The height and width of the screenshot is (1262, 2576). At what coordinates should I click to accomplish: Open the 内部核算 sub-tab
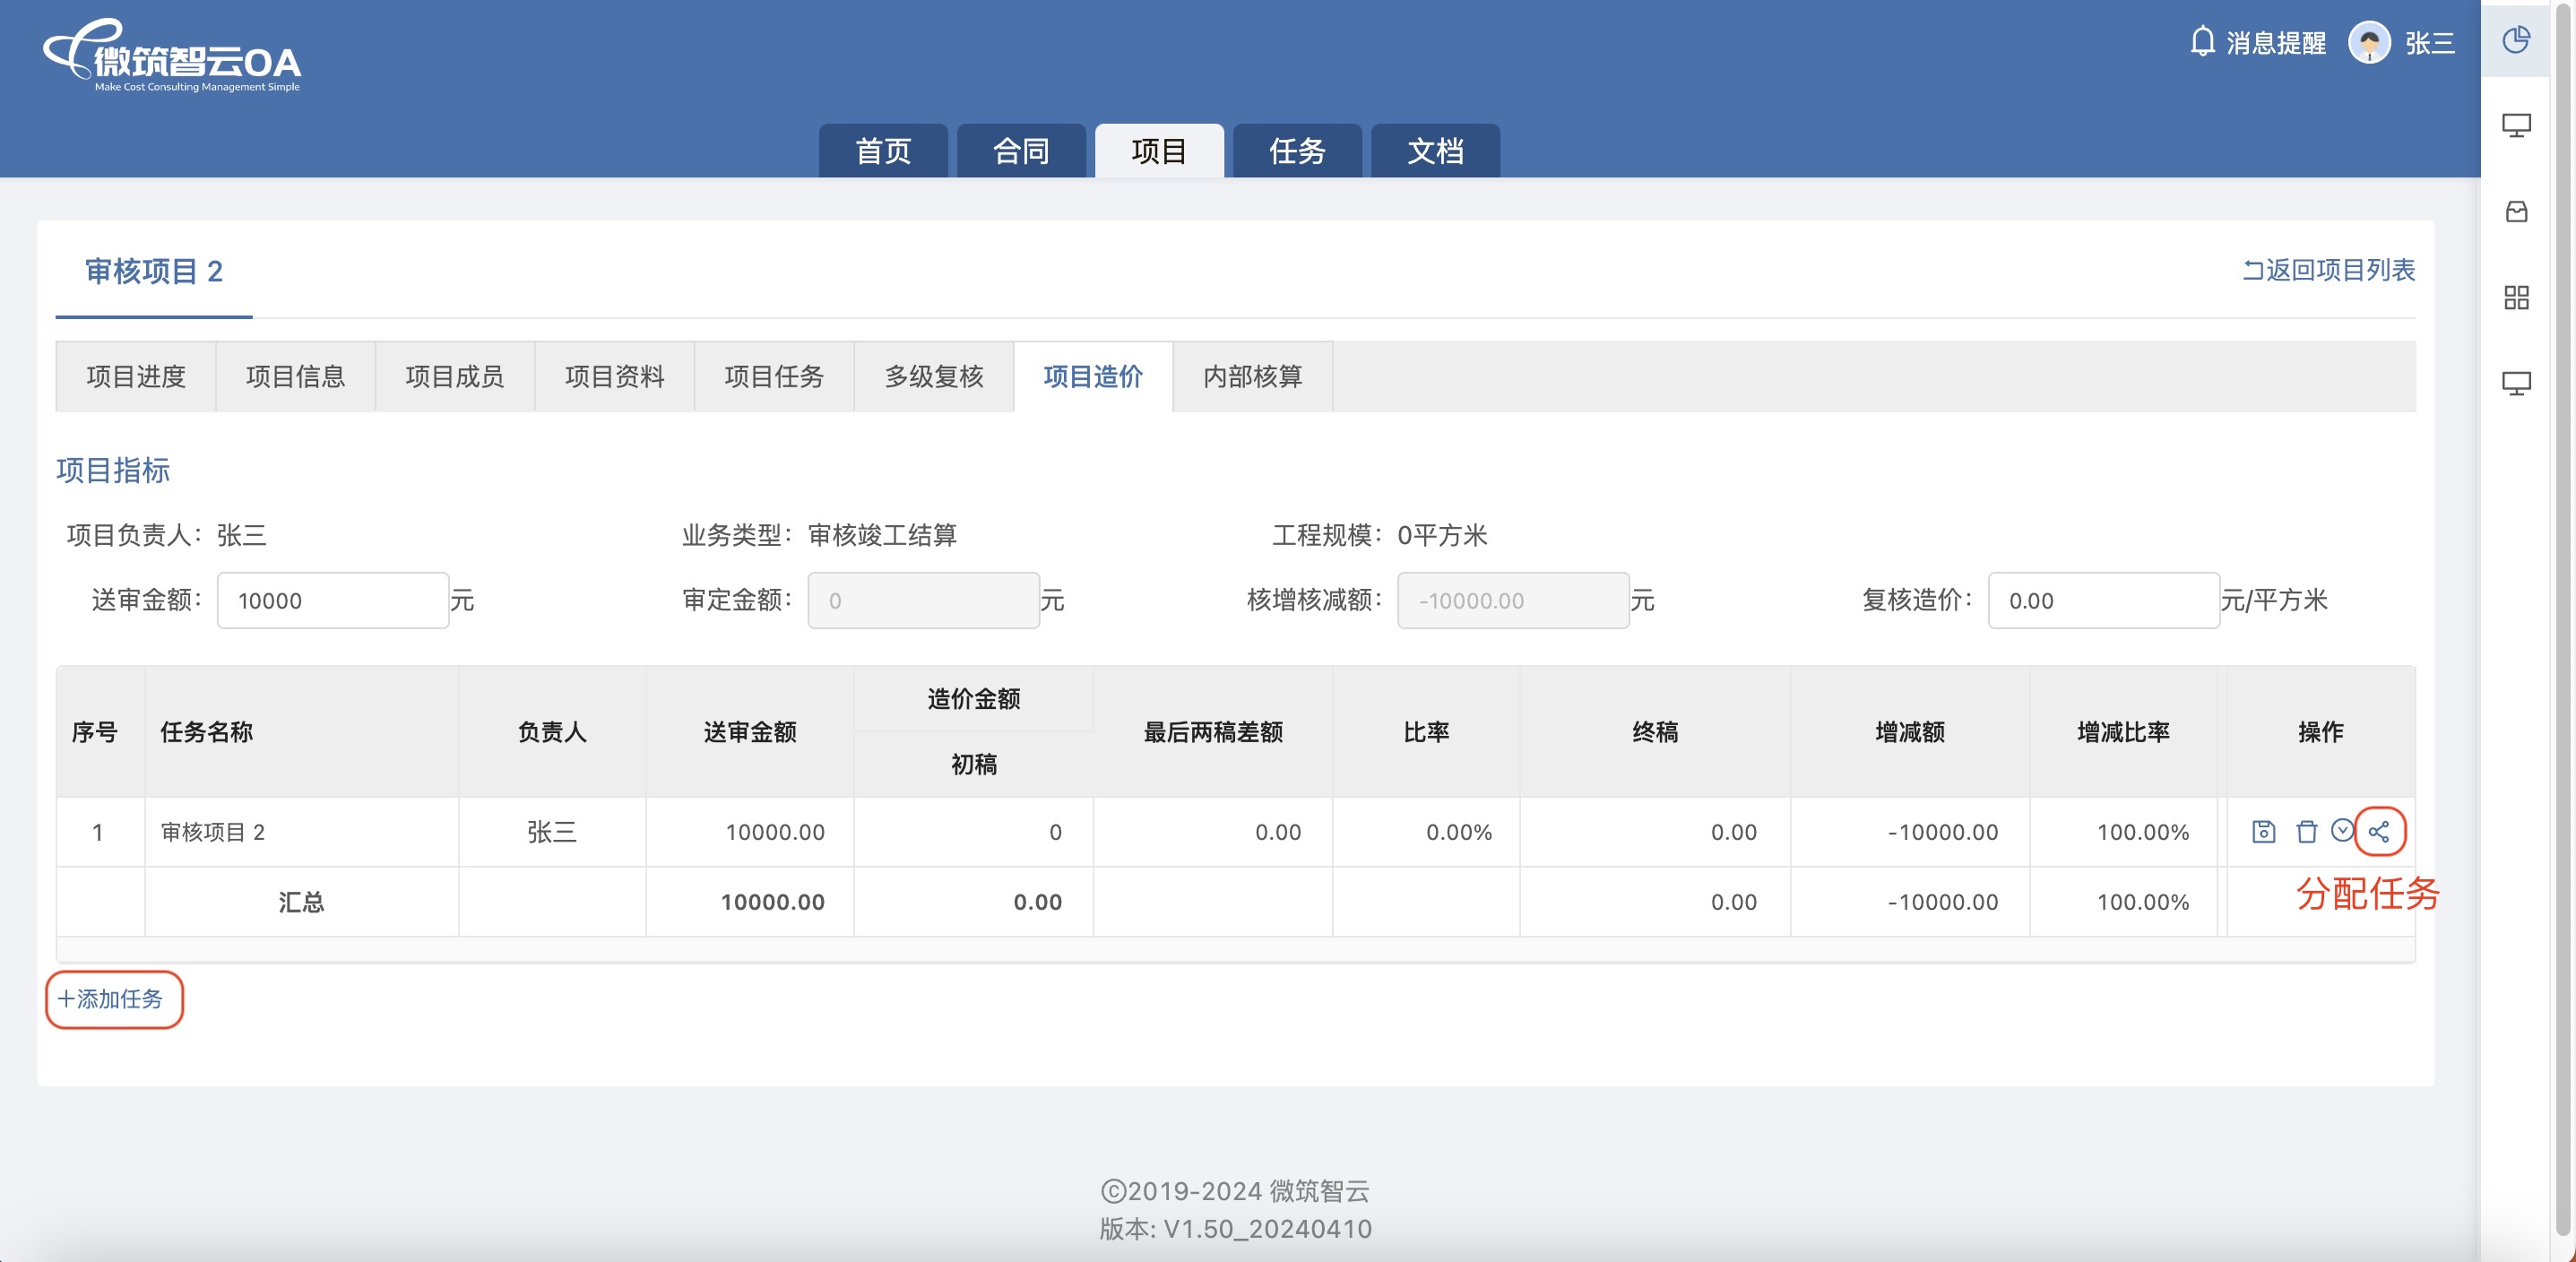click(1252, 376)
